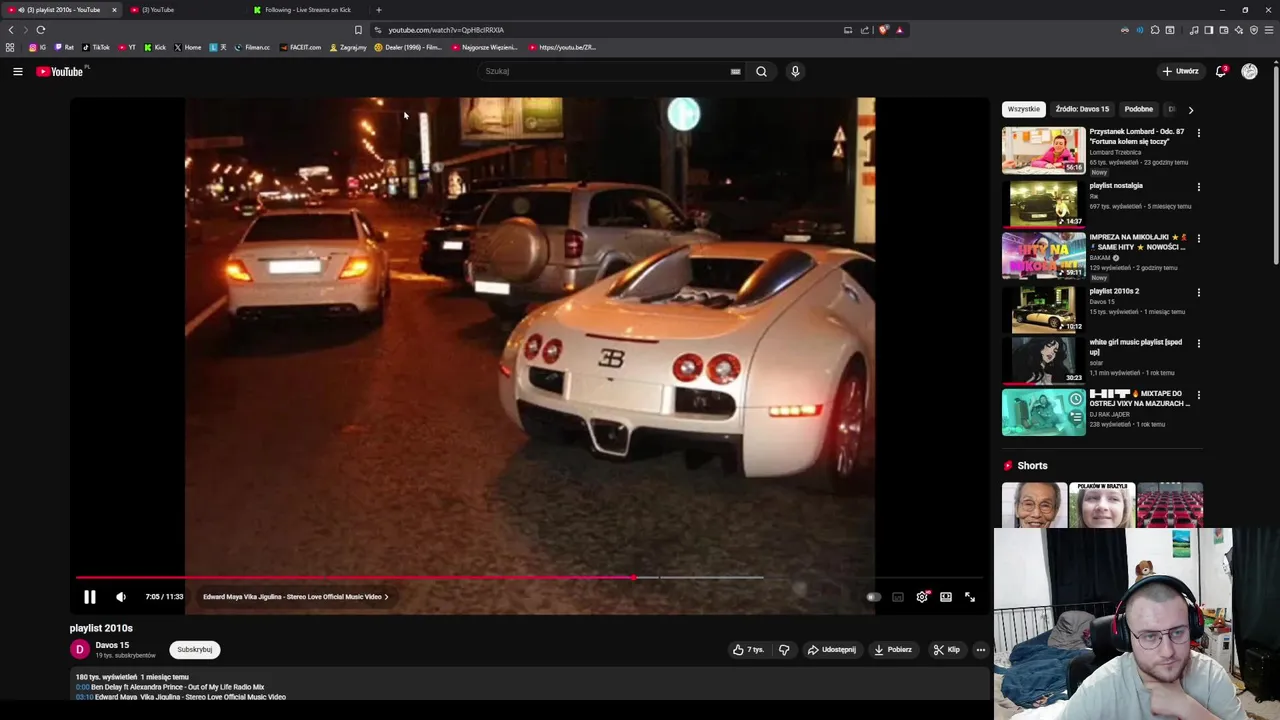Go back in browser history
Image resolution: width=1280 pixels, height=720 pixels.
pyautogui.click(x=11, y=30)
